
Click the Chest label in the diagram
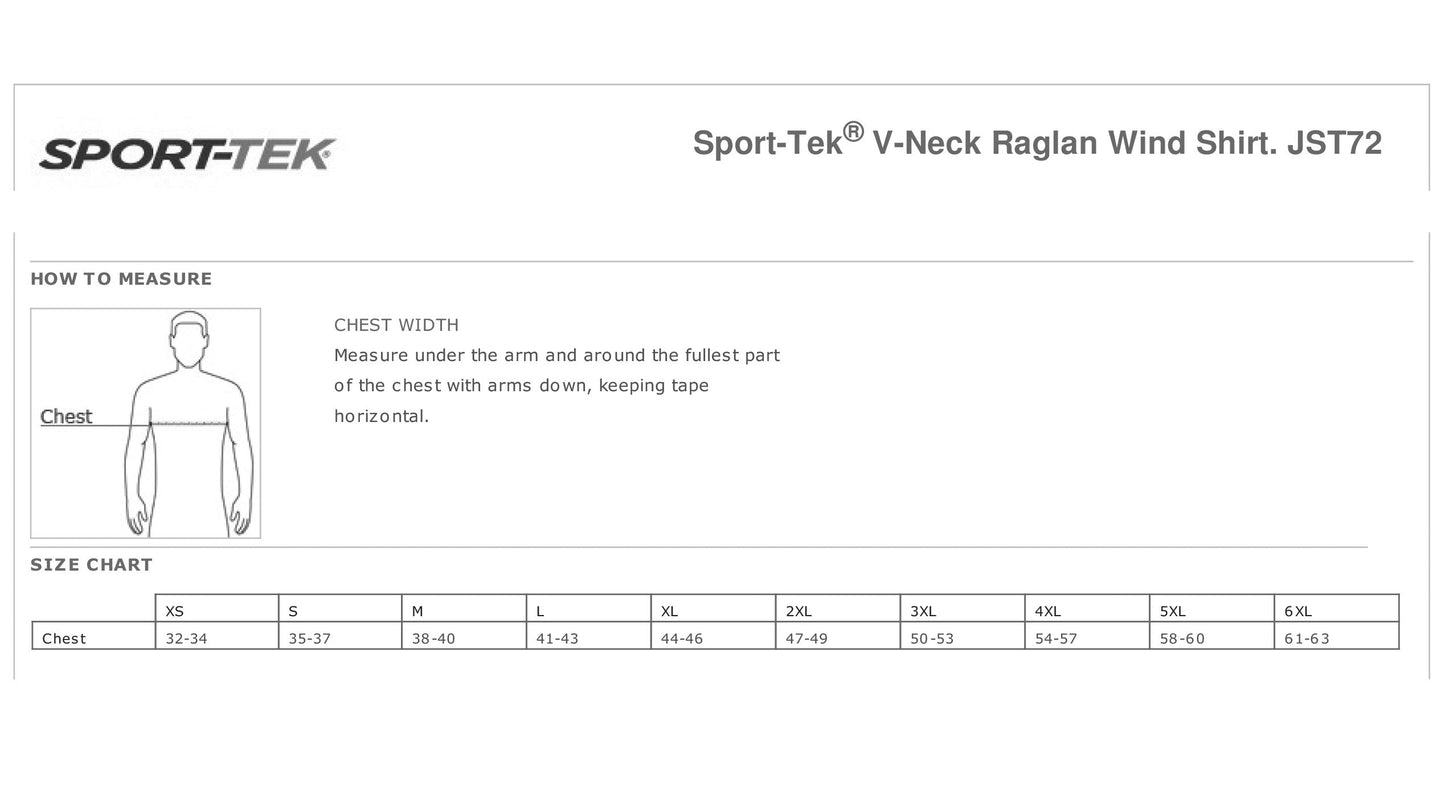pyautogui.click(x=66, y=417)
